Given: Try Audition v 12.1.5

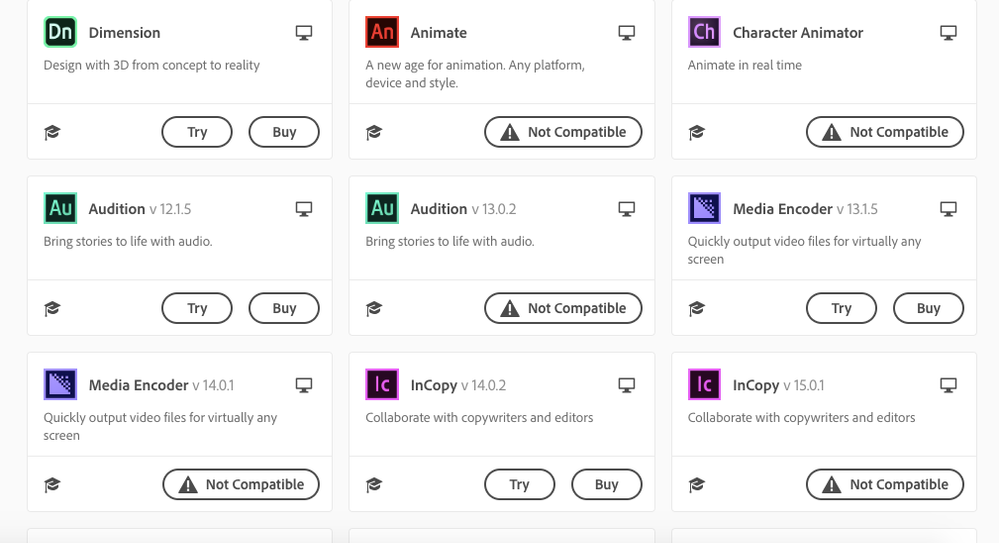Looking at the screenshot, I should pyautogui.click(x=197, y=308).
